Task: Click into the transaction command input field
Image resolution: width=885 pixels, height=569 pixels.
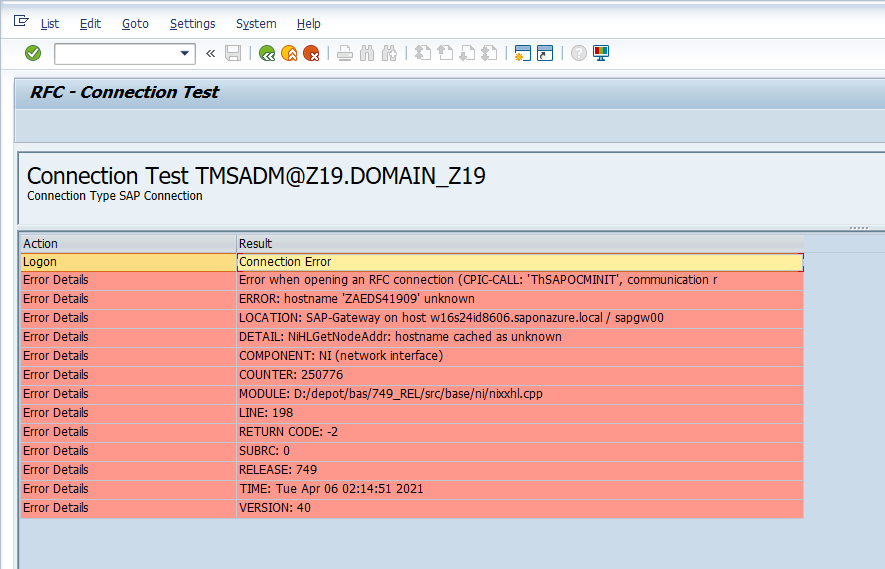Action: point(115,53)
